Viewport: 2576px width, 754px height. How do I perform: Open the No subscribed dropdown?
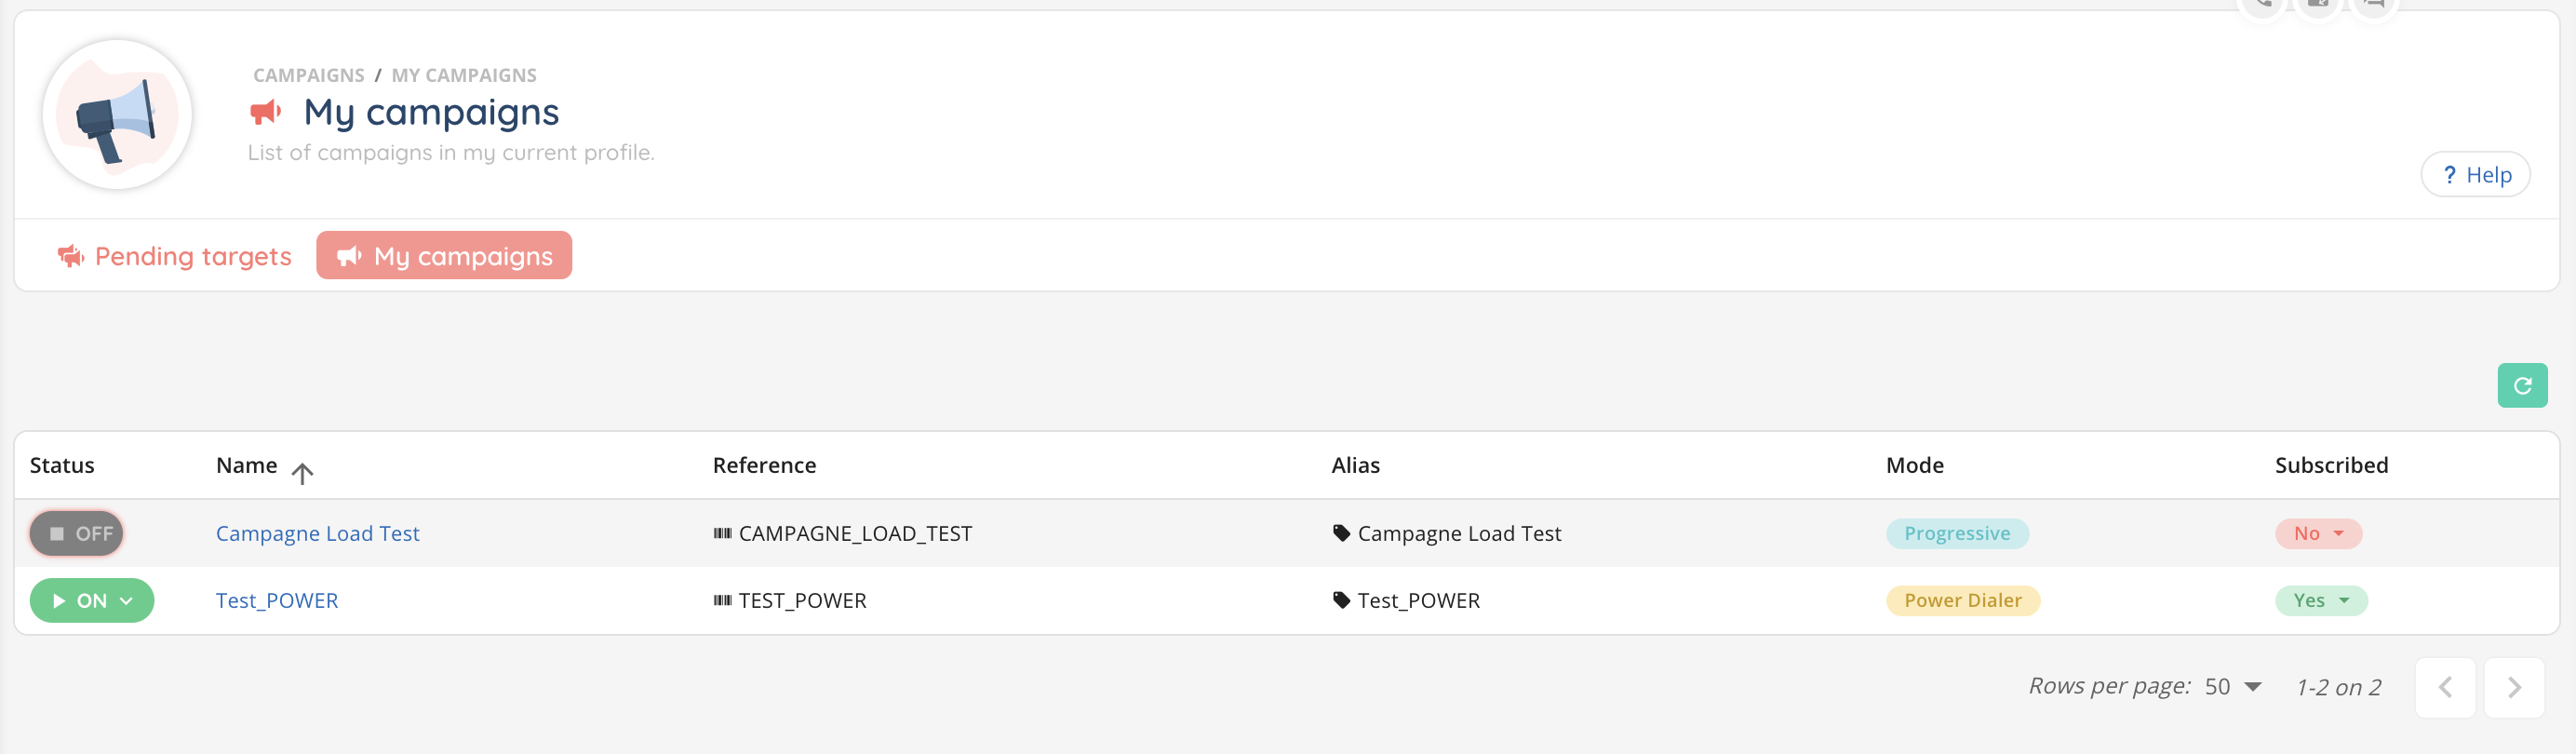tap(2318, 534)
